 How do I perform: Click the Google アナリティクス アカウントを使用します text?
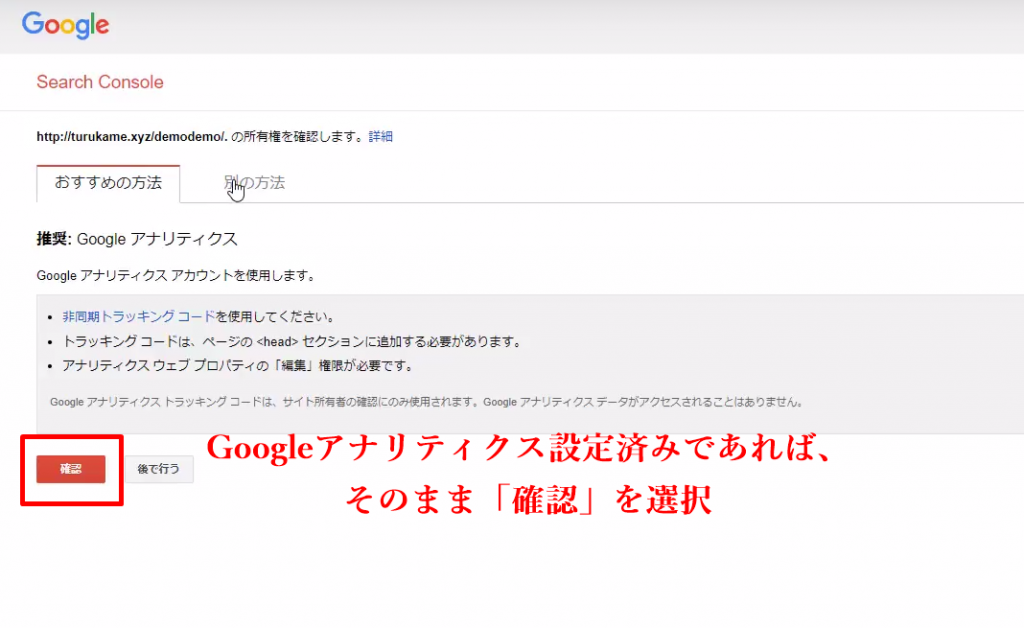pos(176,275)
